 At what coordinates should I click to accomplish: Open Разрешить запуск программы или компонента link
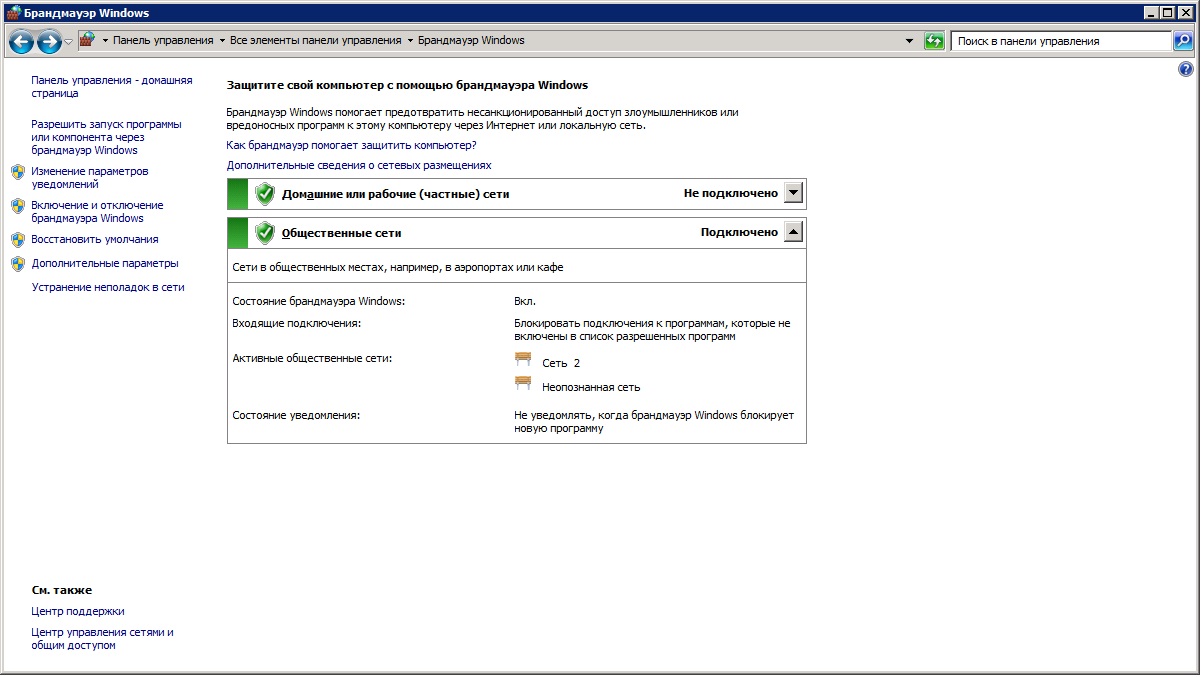(107, 137)
